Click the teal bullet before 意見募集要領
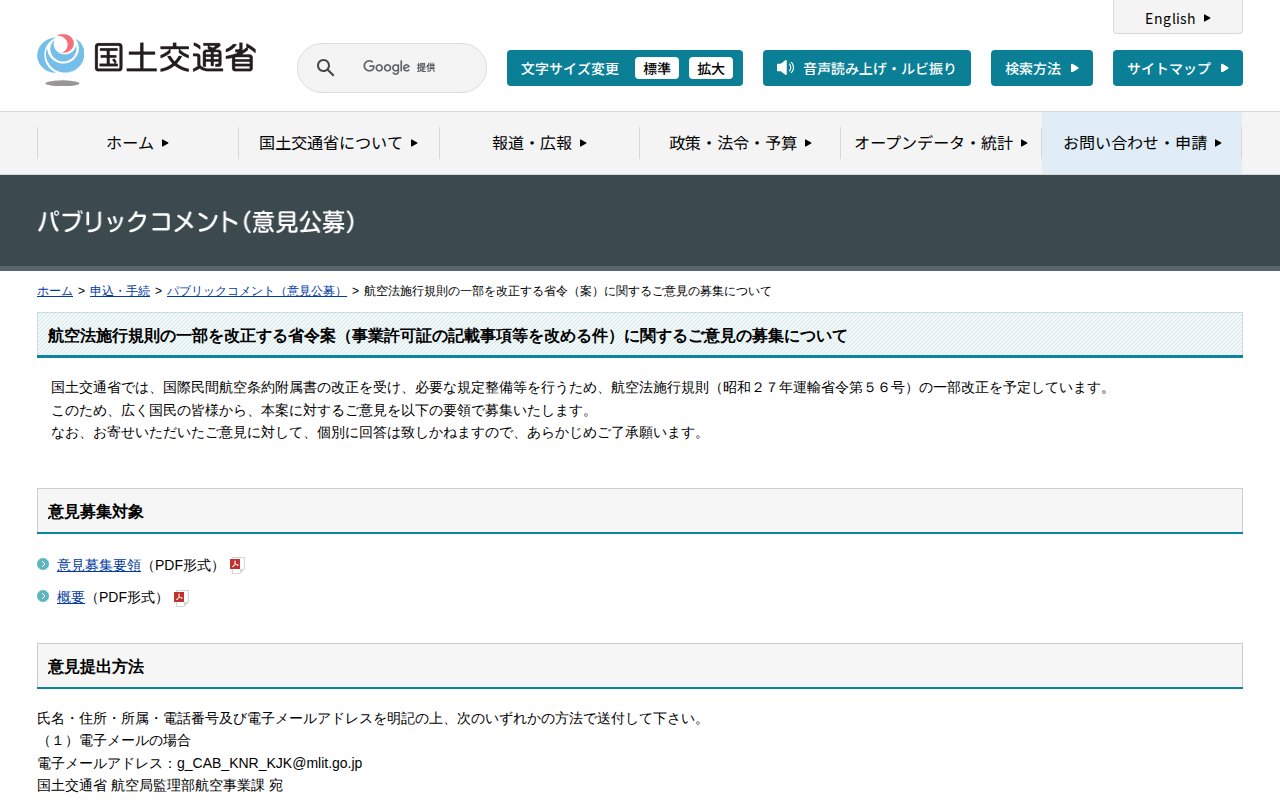 pyautogui.click(x=43, y=564)
